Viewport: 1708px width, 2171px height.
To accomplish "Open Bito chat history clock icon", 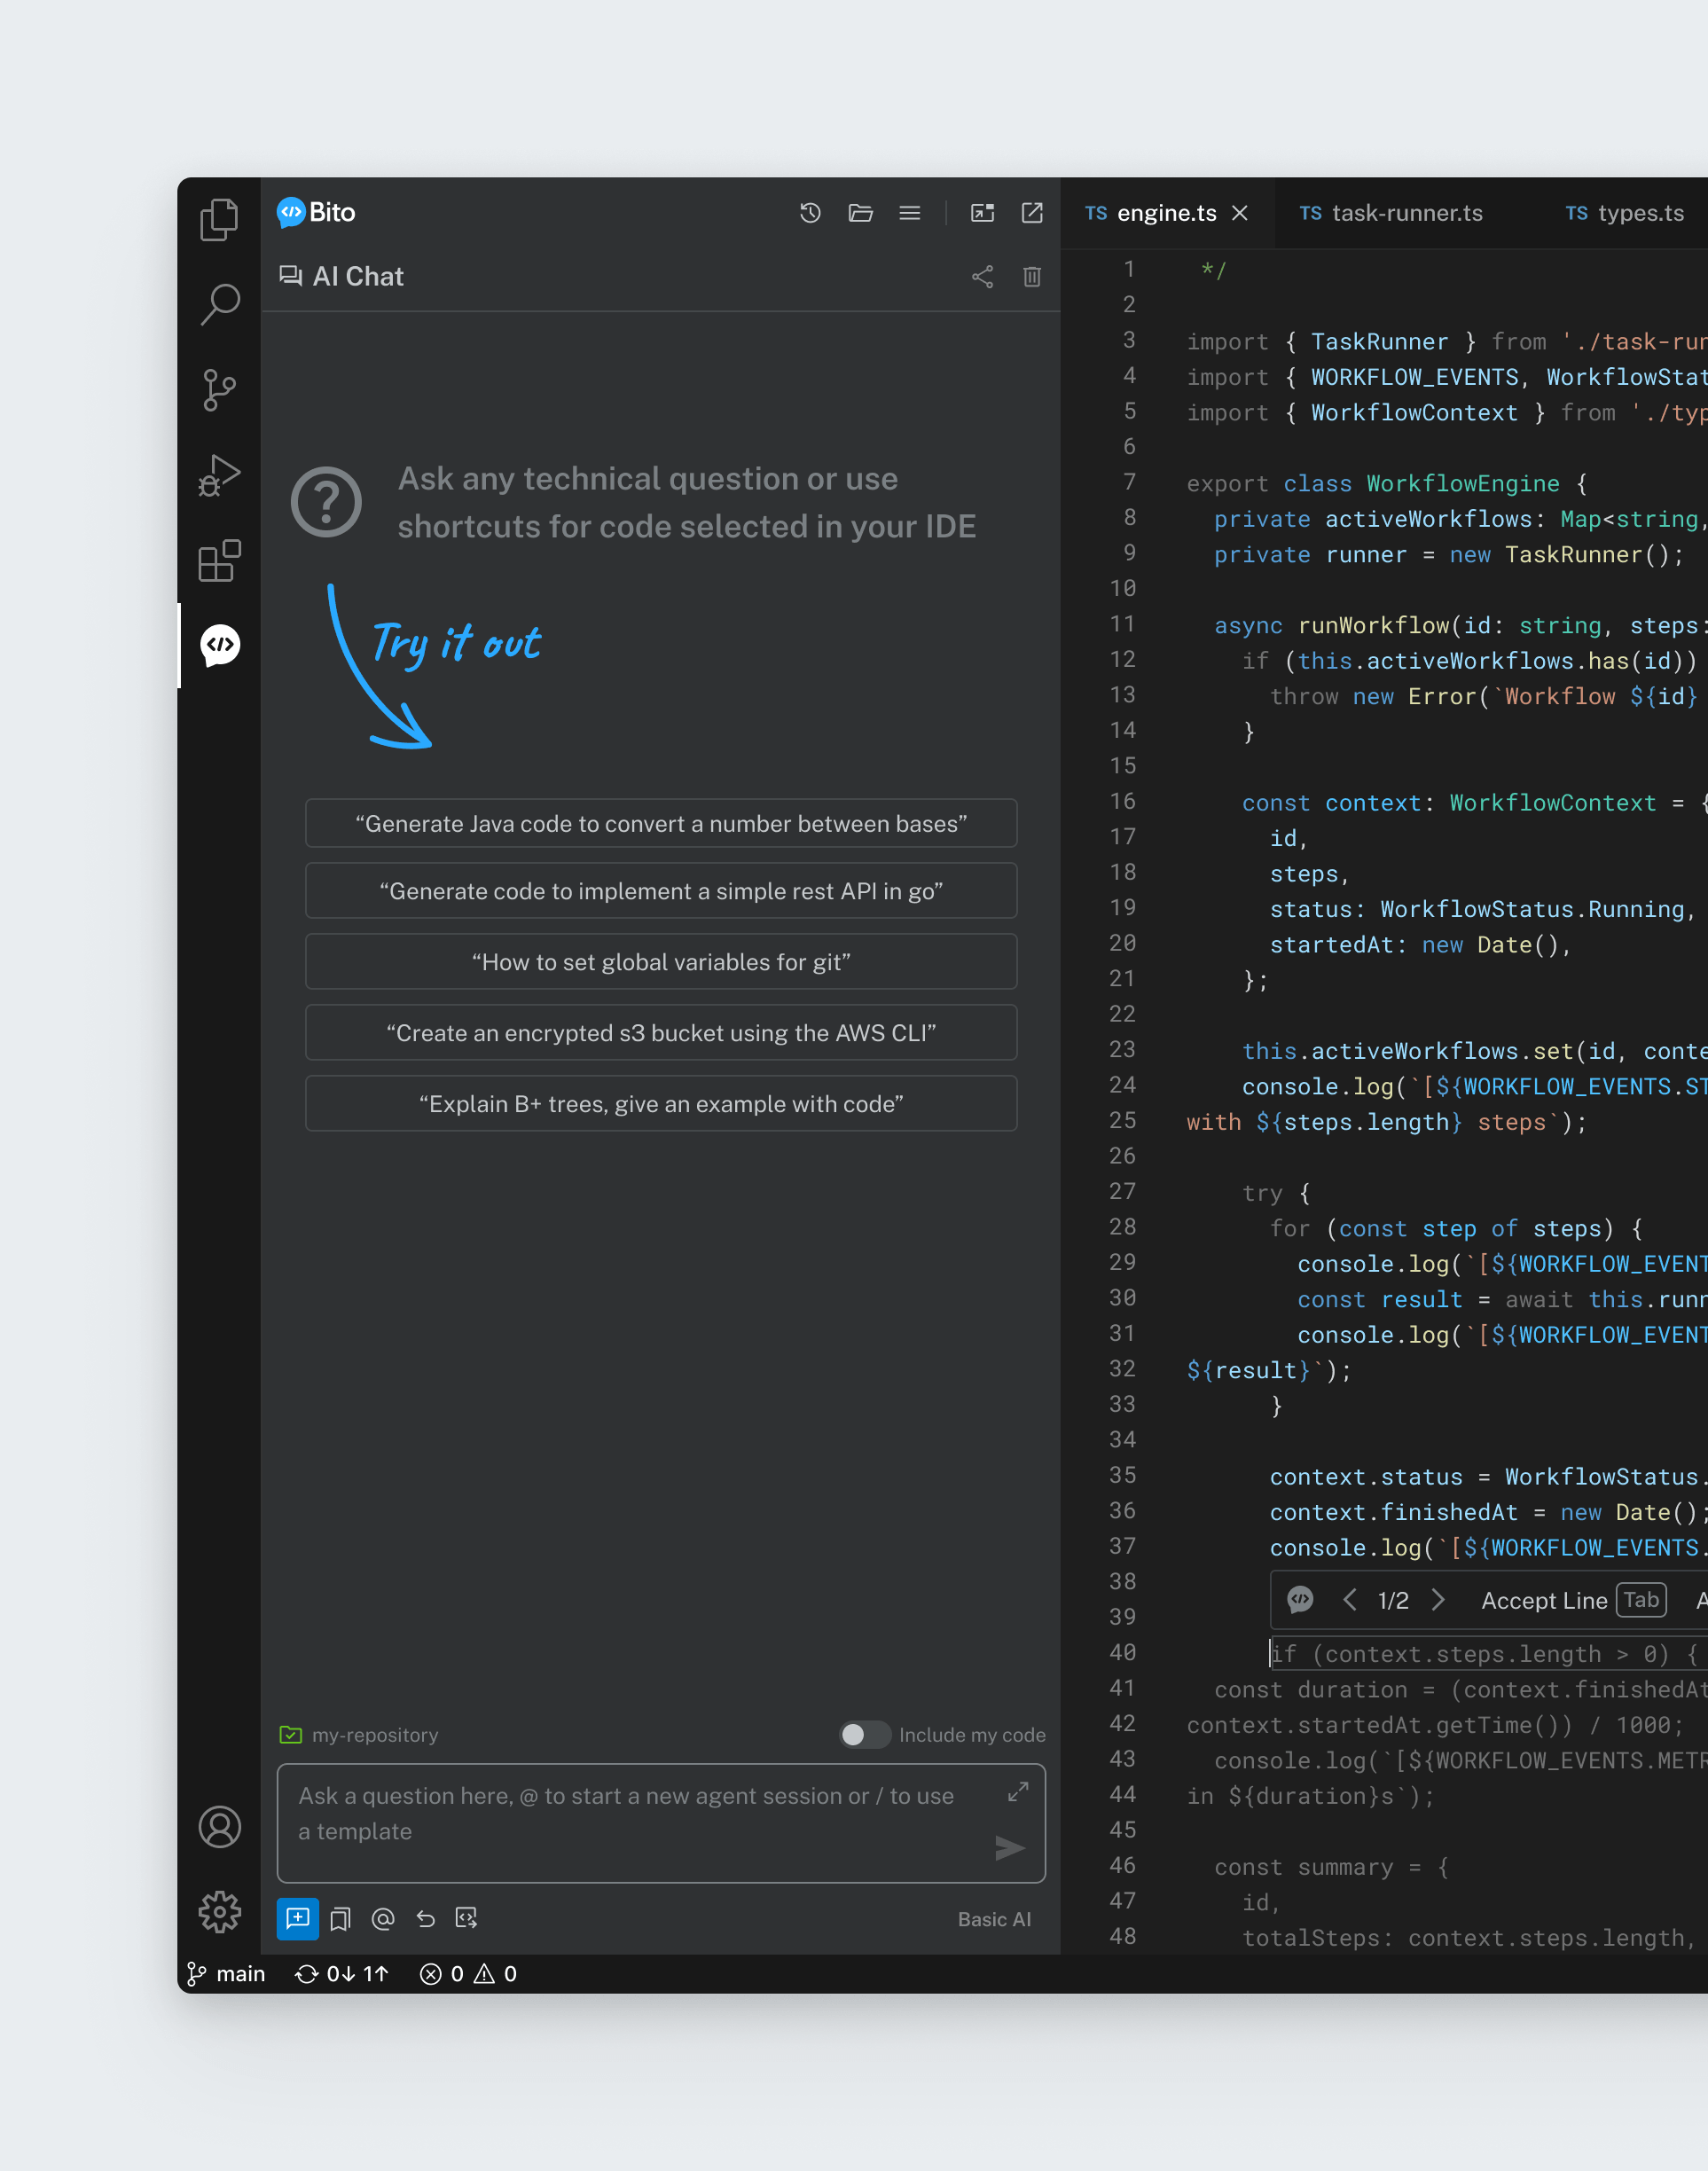I will (x=810, y=213).
